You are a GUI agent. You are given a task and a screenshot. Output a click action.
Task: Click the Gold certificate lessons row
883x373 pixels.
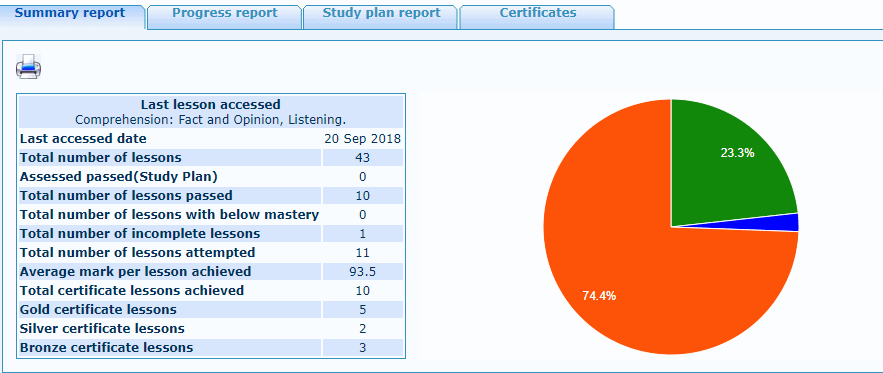[x=211, y=310]
